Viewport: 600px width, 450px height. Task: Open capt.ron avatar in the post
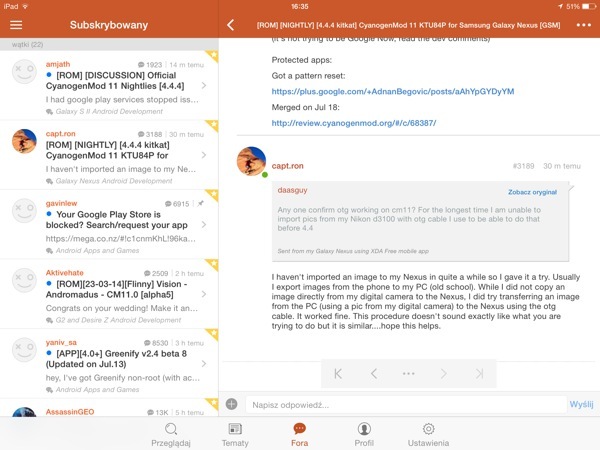click(x=251, y=161)
